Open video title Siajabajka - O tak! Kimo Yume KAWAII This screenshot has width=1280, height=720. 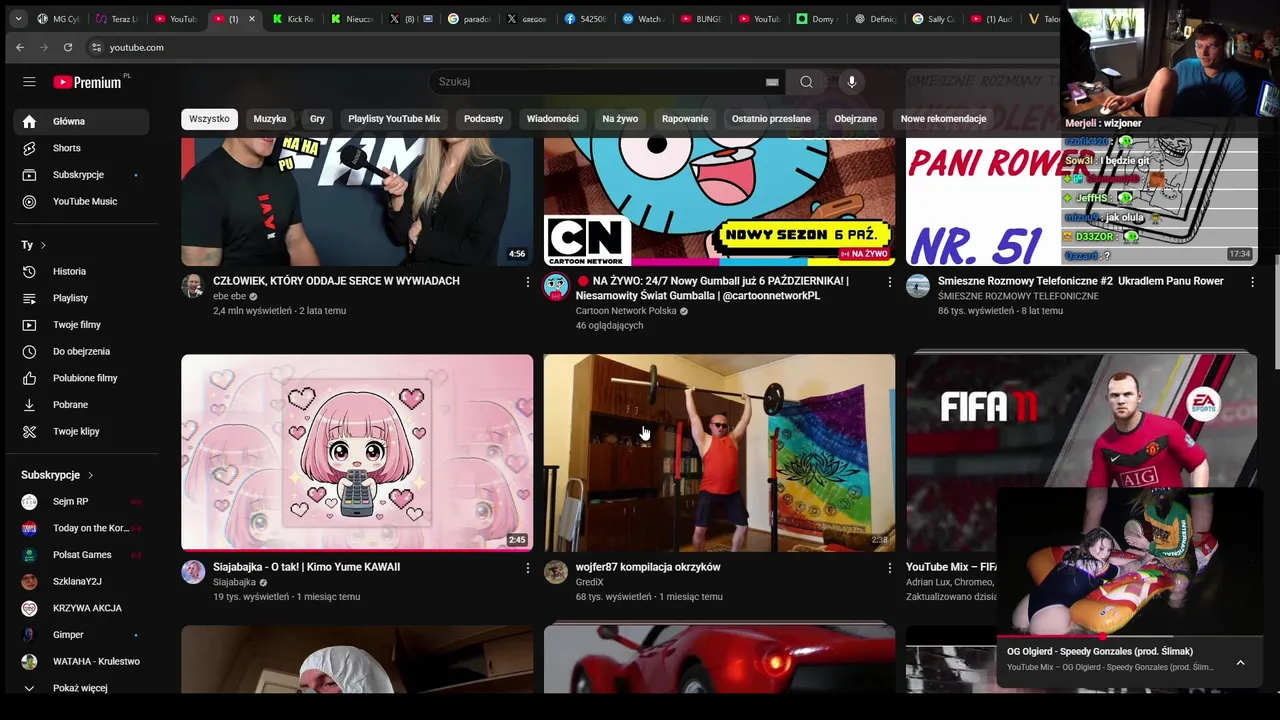306,567
